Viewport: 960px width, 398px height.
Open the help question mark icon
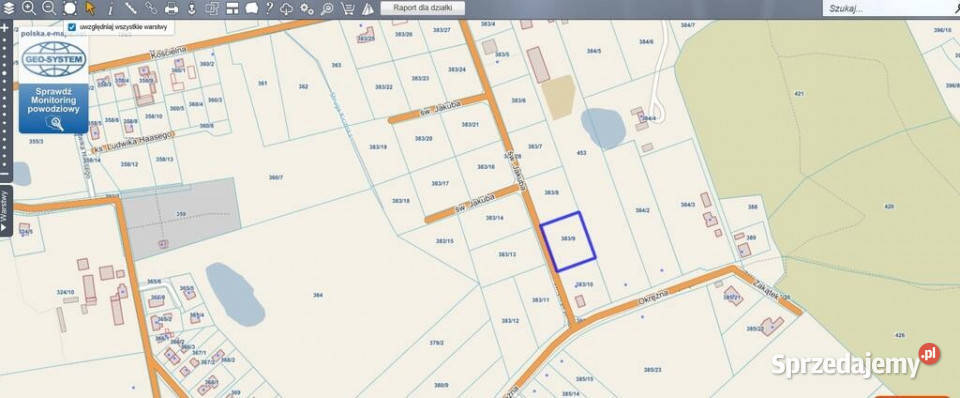point(269,8)
